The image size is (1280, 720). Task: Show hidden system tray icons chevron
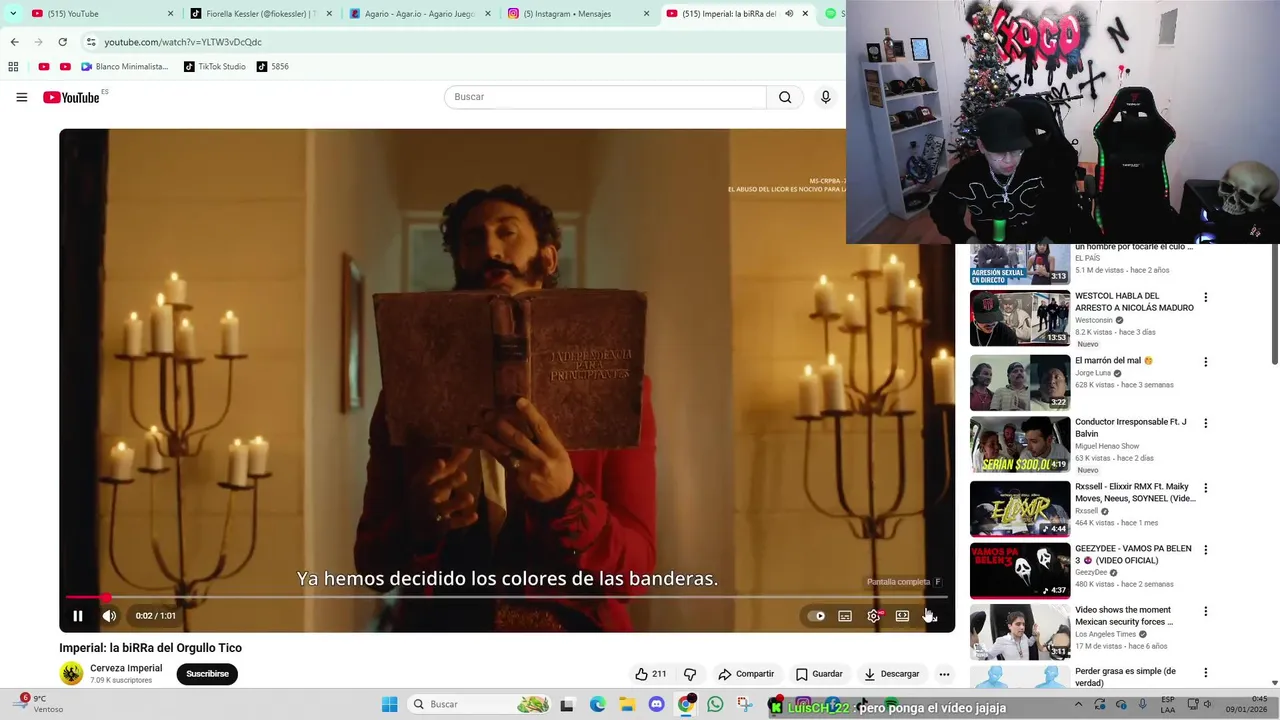(x=1078, y=704)
